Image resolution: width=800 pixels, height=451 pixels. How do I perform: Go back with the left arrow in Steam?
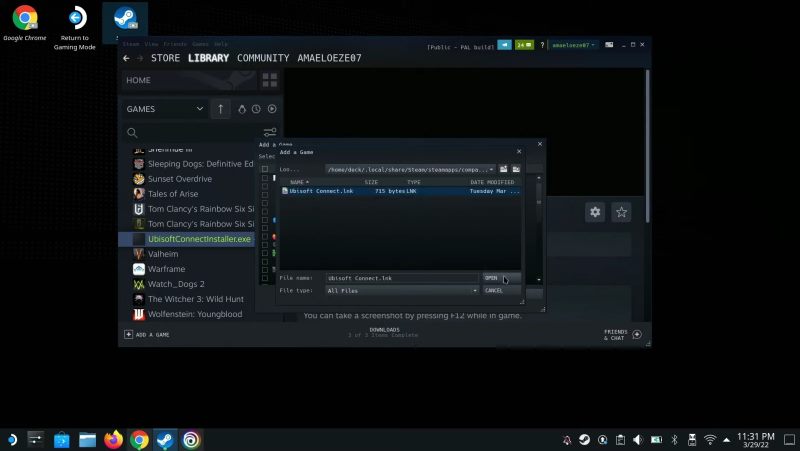127,58
